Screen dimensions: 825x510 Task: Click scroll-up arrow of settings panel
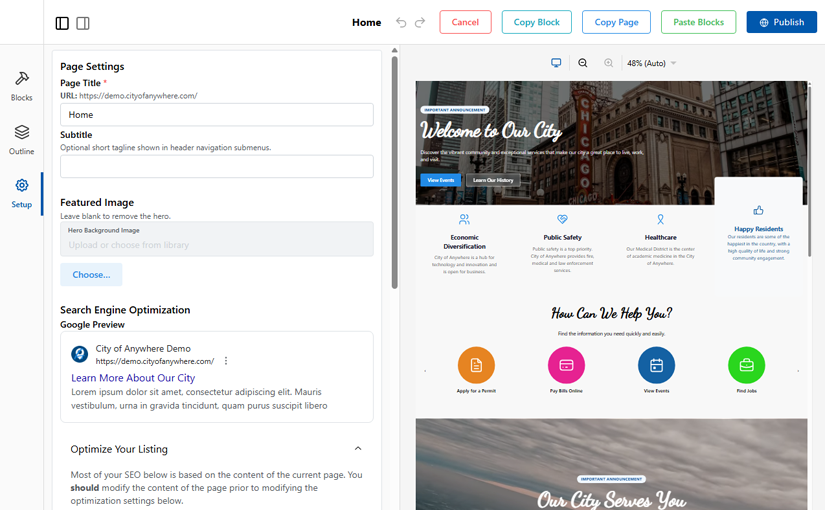click(395, 51)
